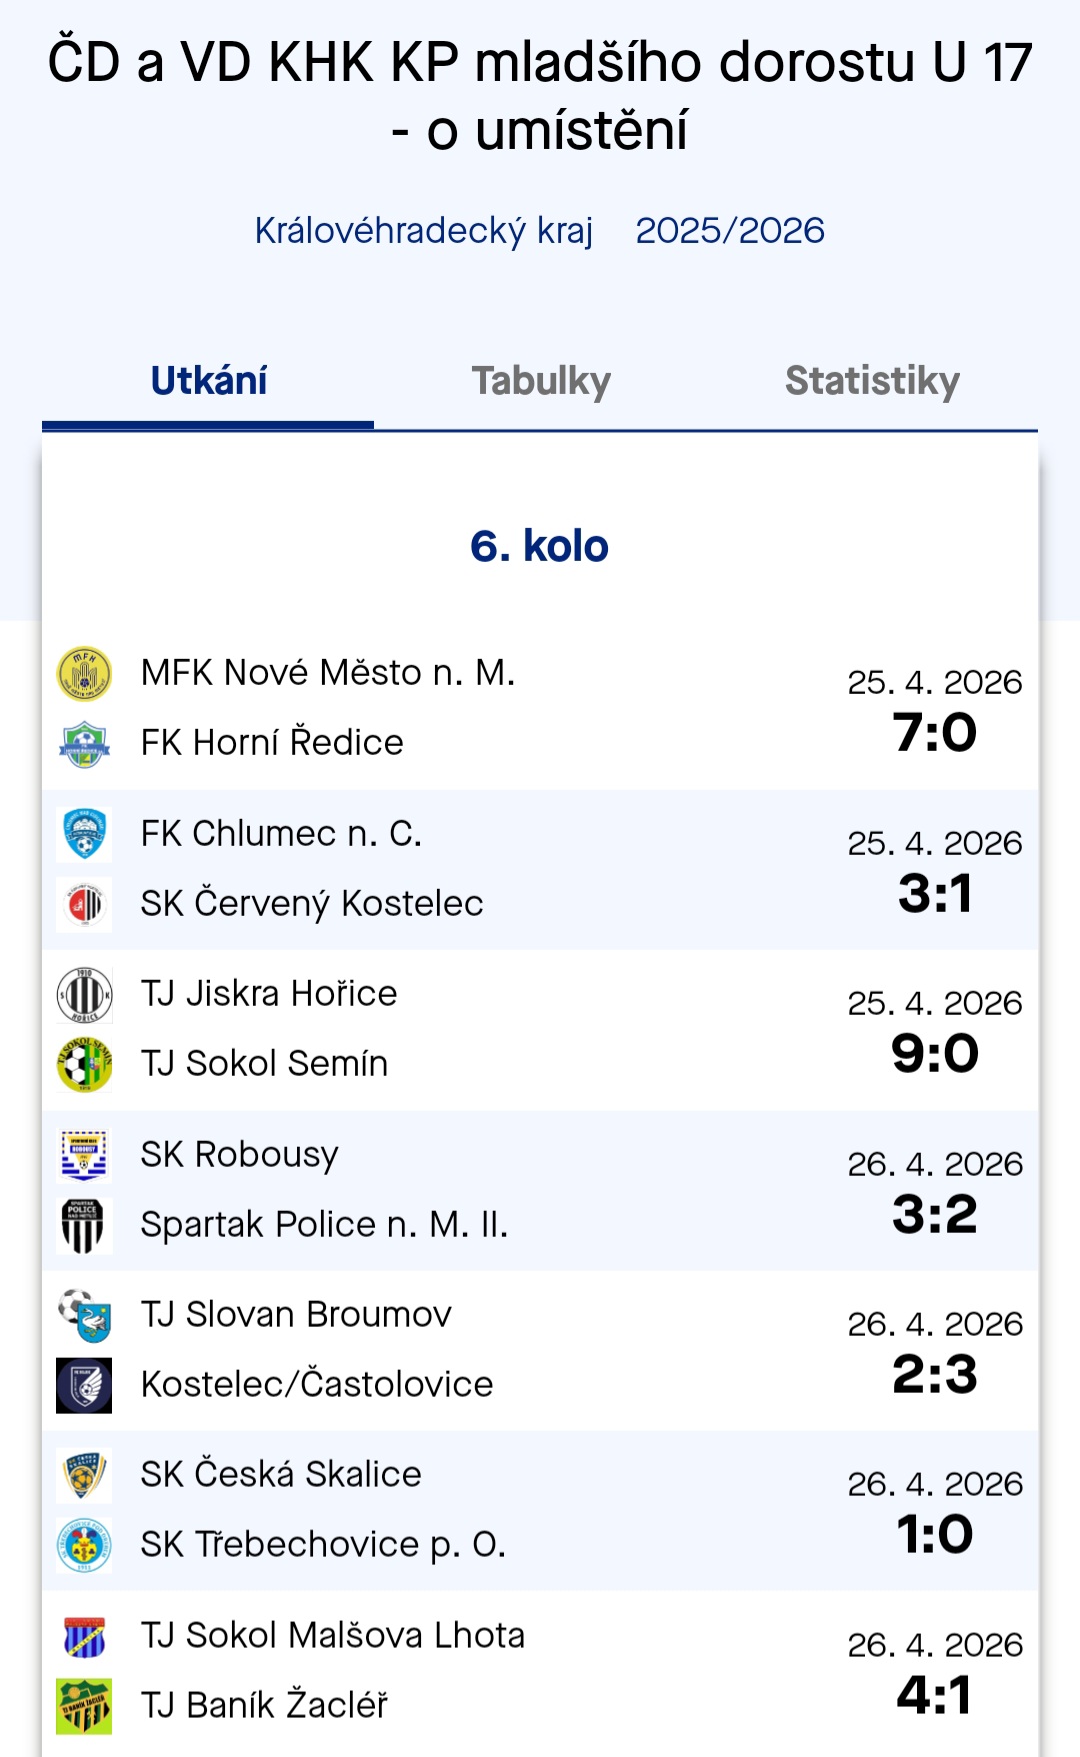This screenshot has width=1080, height=1757.
Task: Click FK Horní Ředice club crest
Action: [84, 743]
